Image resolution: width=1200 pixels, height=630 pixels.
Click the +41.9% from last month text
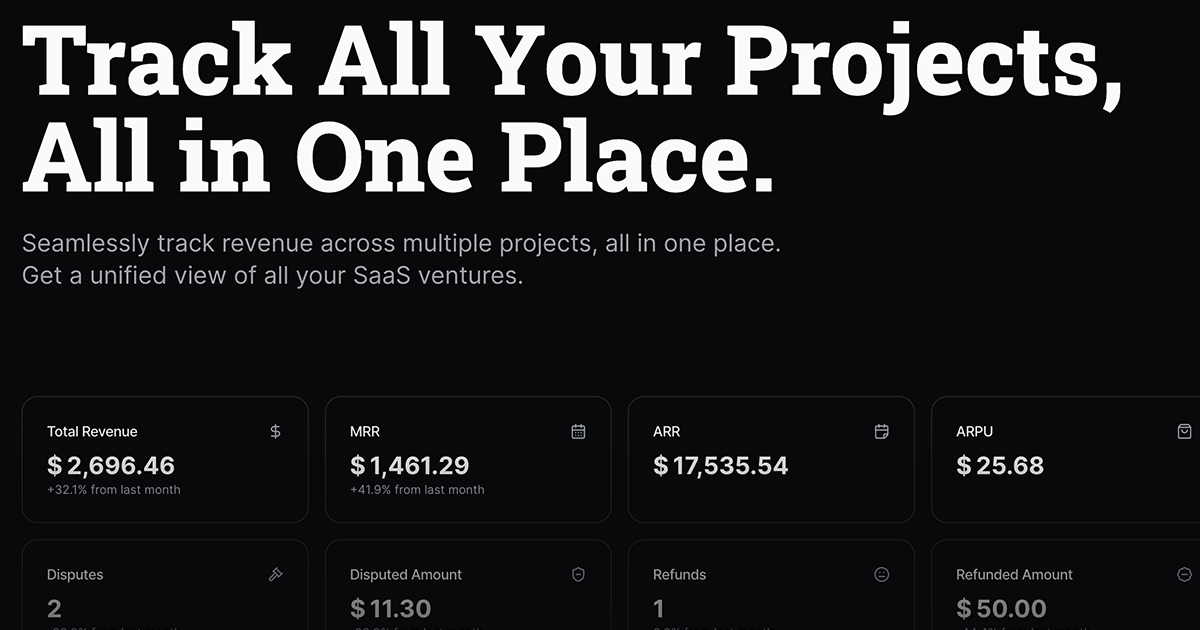pos(417,490)
